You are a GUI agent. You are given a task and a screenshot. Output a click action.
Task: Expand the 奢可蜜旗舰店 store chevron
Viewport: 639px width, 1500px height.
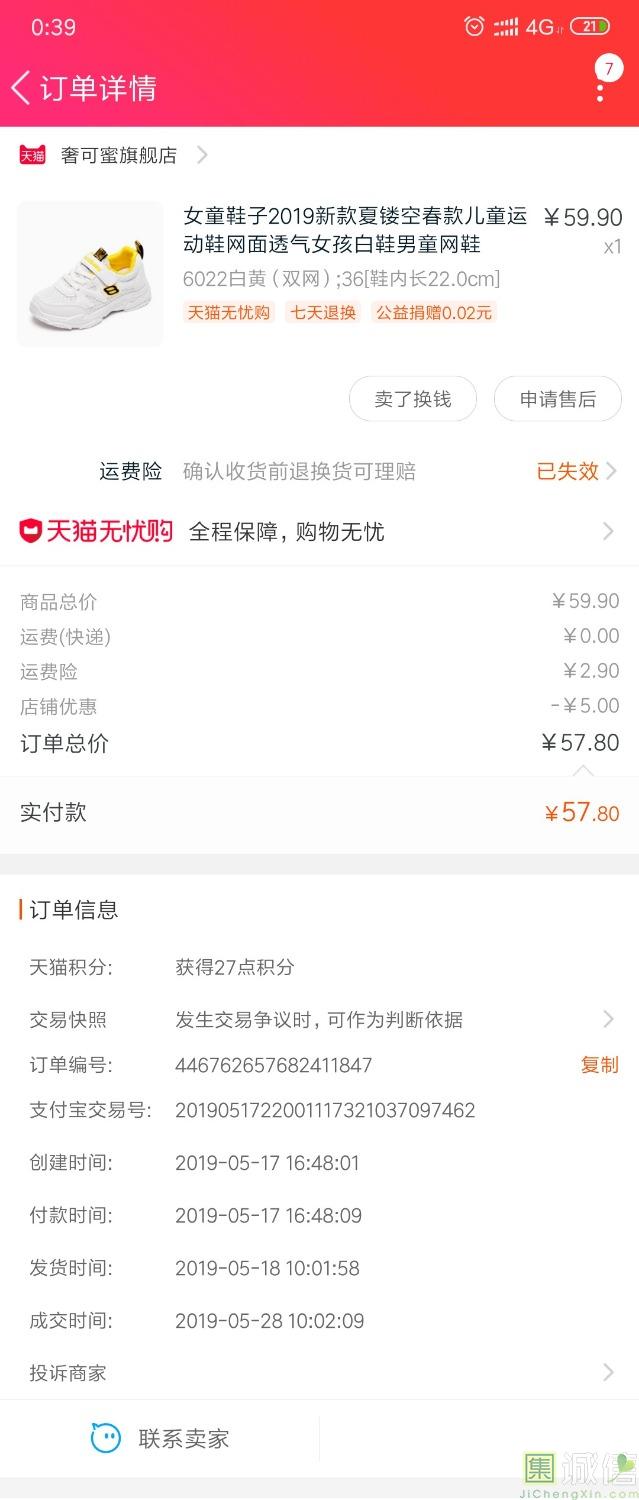202,155
